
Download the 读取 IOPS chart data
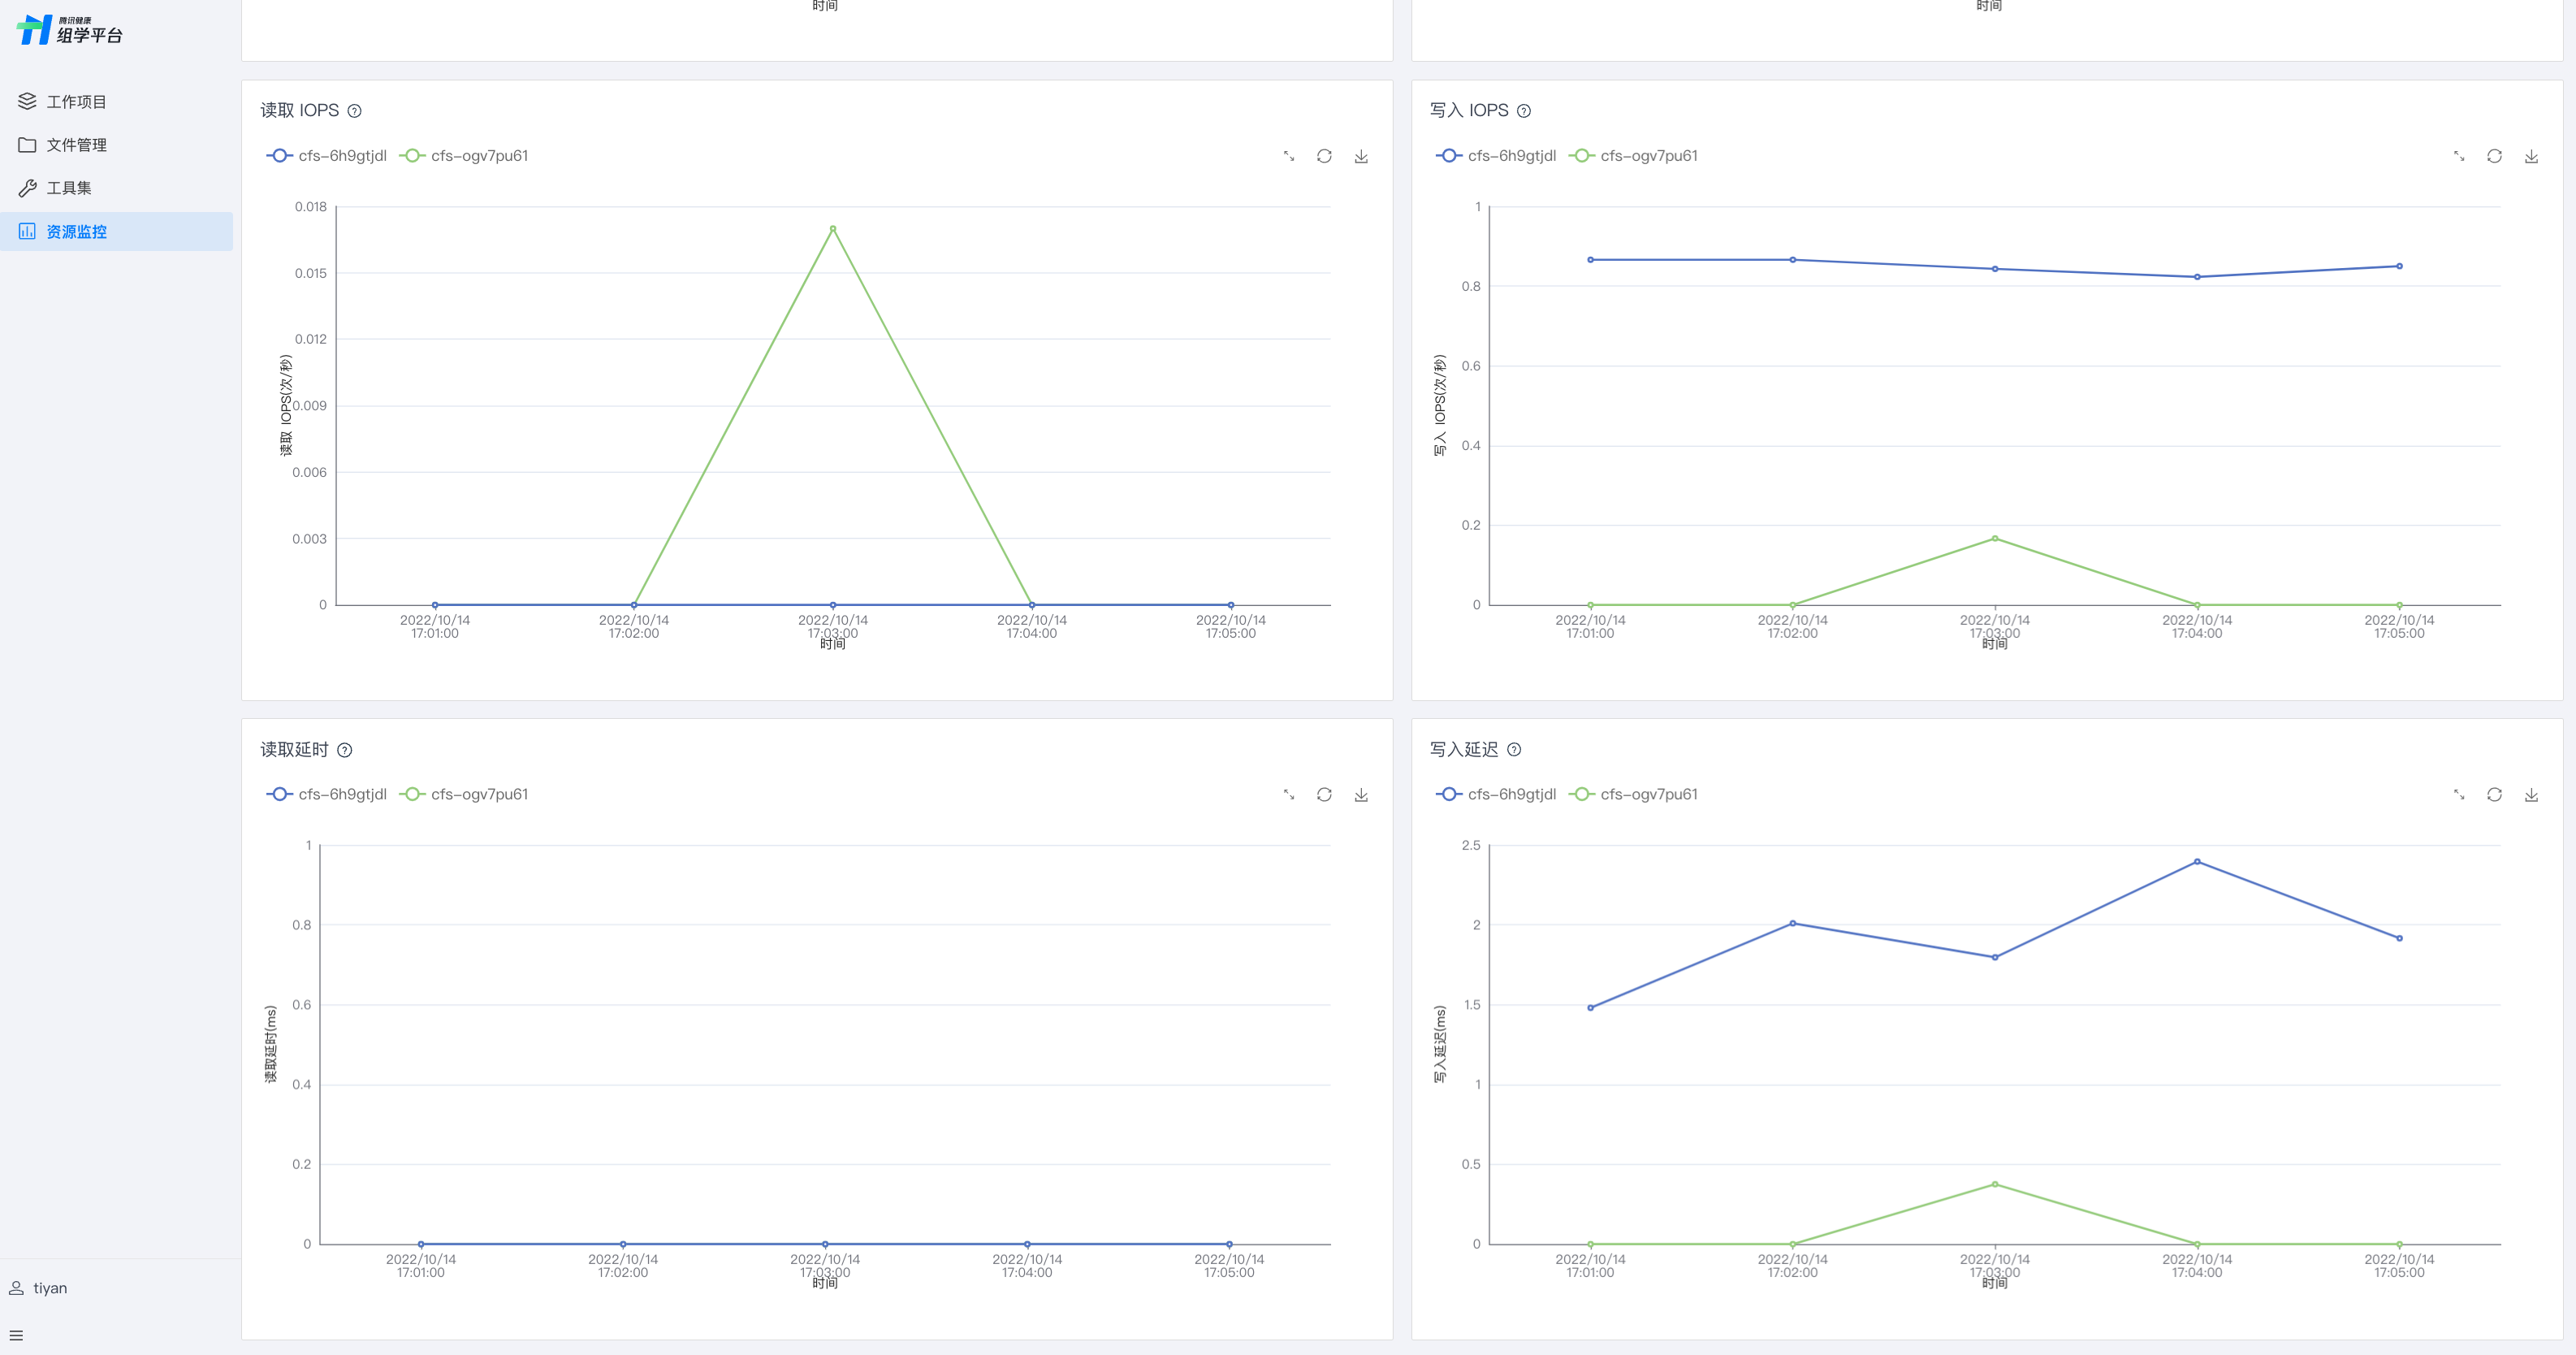tap(1361, 156)
